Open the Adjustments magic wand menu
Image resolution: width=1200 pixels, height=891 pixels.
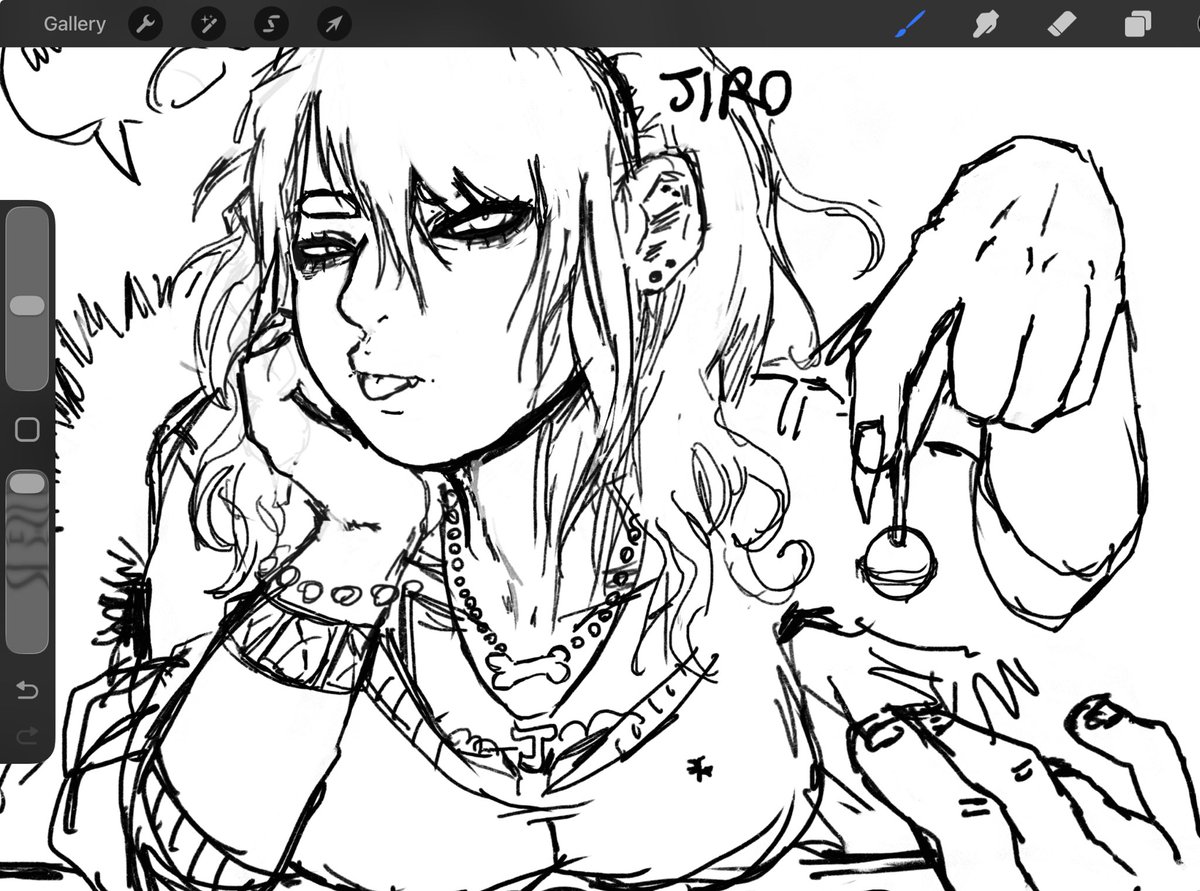pos(209,24)
